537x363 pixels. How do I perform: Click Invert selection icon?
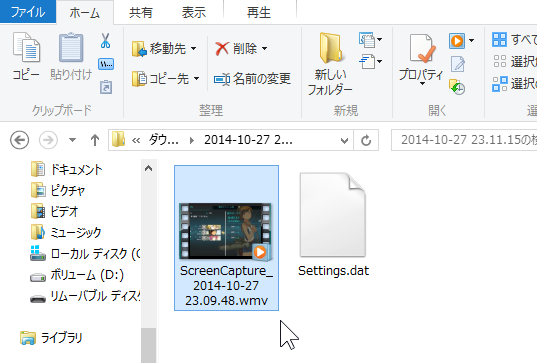[499, 84]
